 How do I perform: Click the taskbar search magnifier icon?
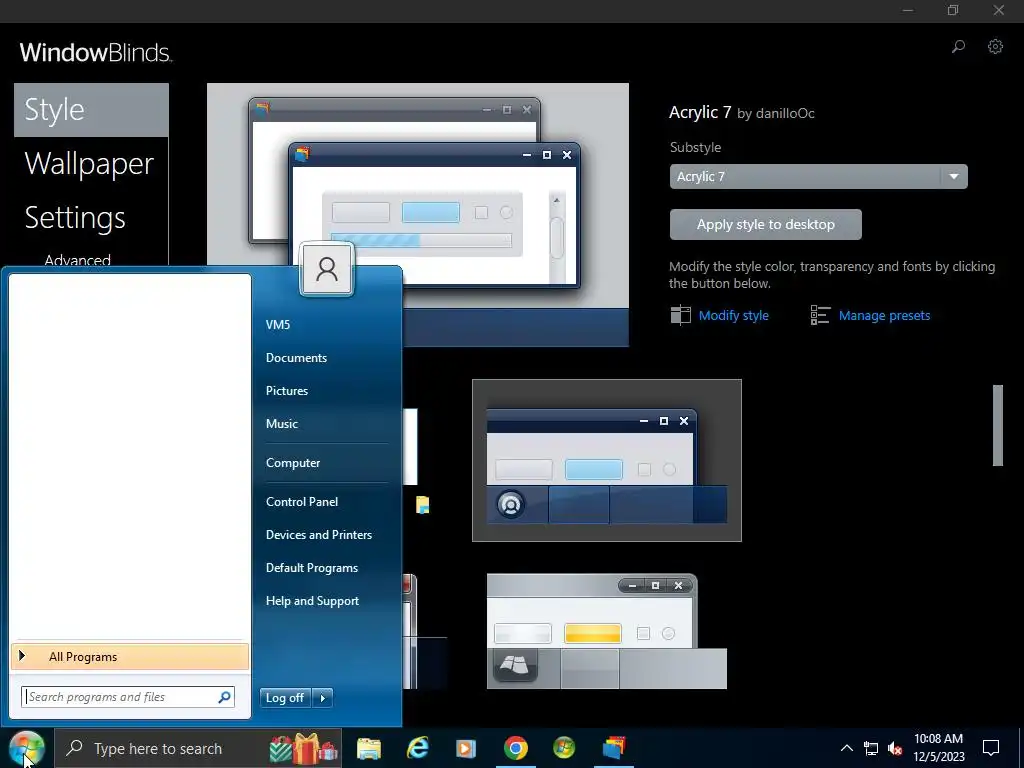[74, 748]
